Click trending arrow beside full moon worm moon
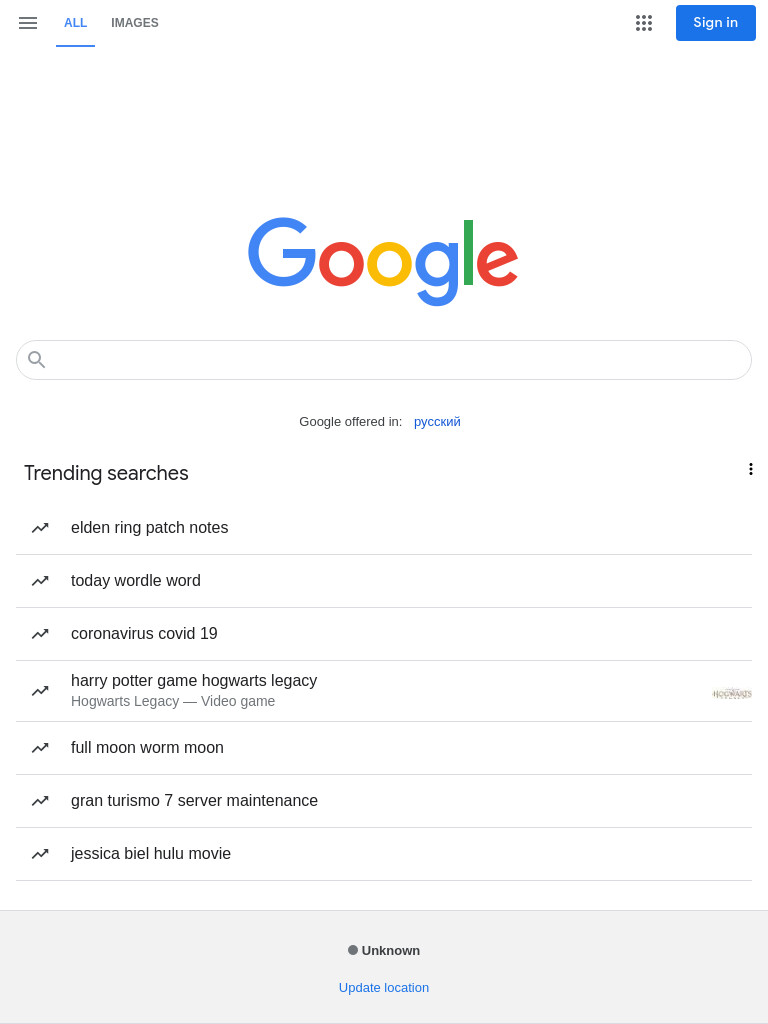The height and width of the screenshot is (1024, 768). 40,748
